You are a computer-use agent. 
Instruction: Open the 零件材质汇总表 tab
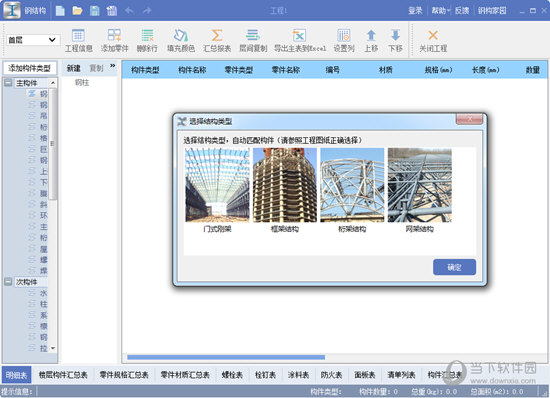pos(185,375)
